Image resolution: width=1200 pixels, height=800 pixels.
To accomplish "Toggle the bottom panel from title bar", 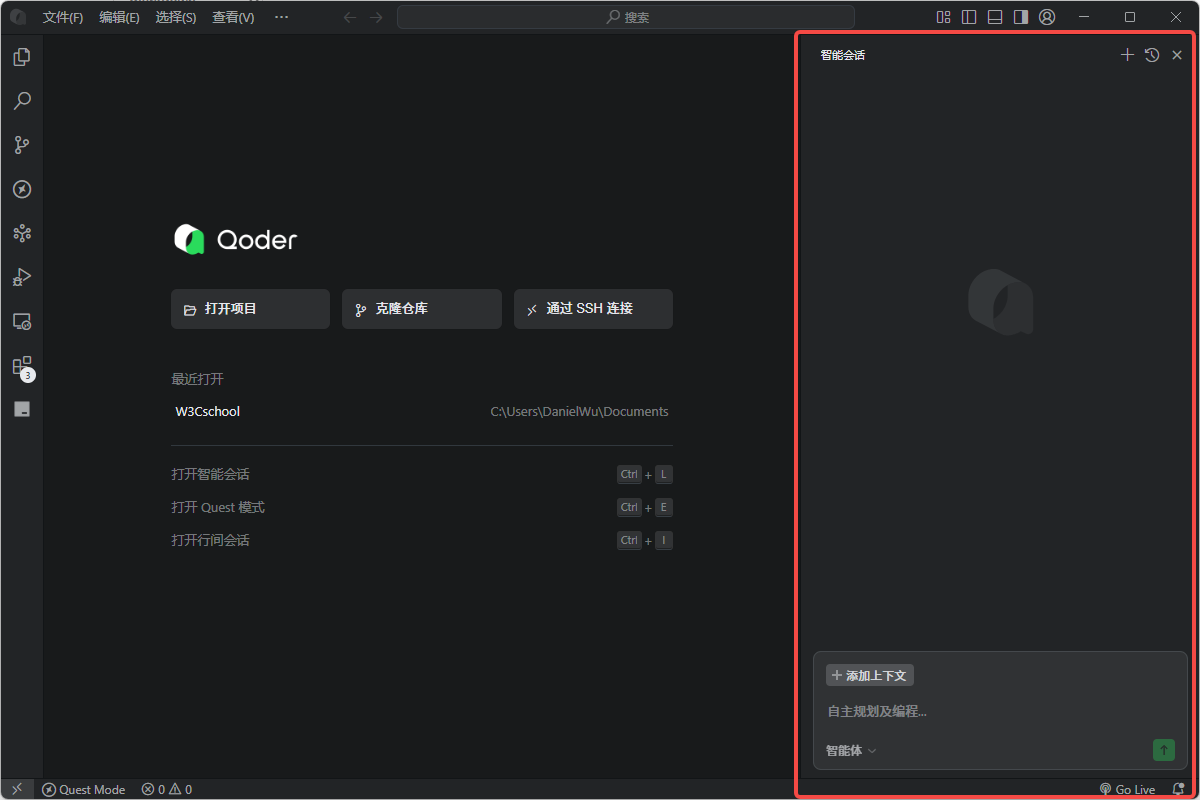I will pos(995,17).
